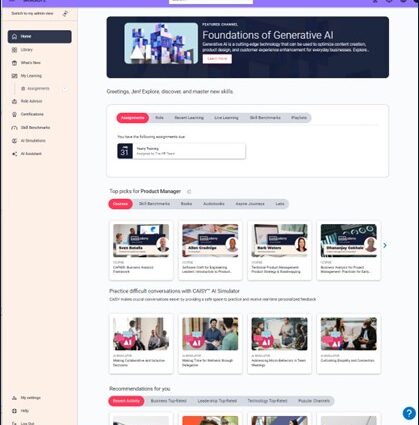Screen dimensions: 419x425
Task: Open Library from the sidebar
Action: coord(27,50)
